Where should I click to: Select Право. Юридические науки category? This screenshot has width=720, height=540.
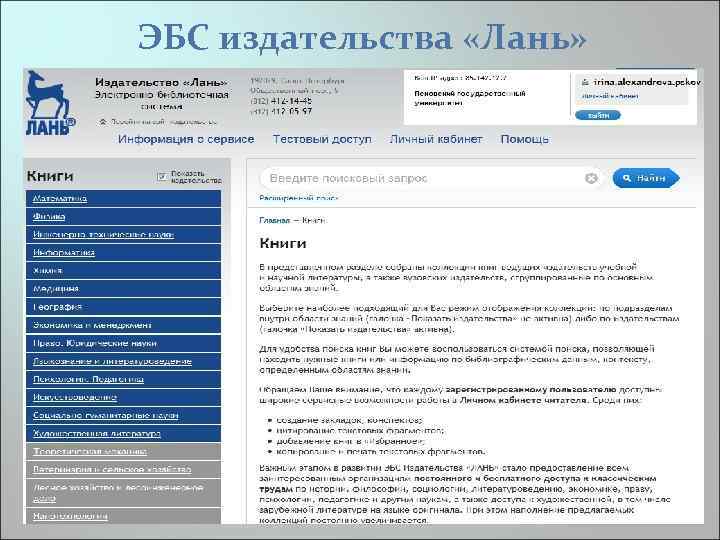coord(124,343)
